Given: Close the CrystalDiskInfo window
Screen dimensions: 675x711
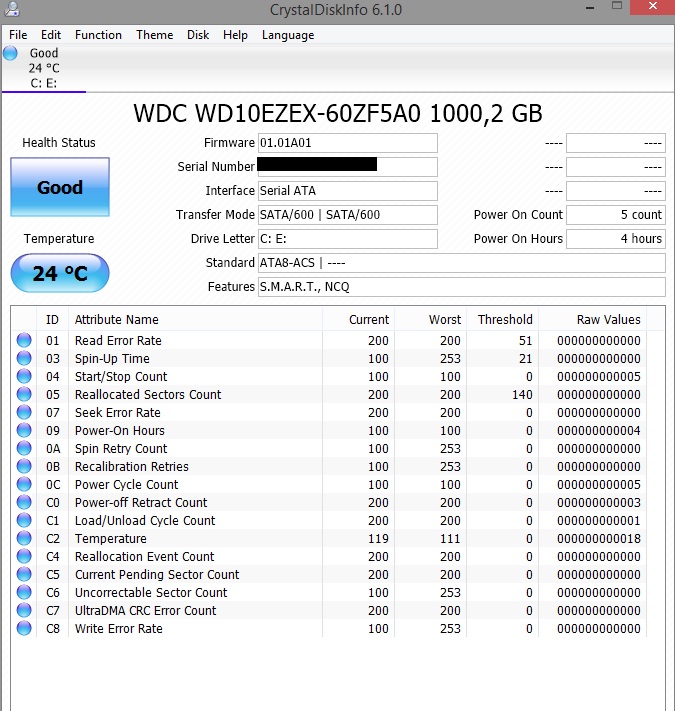Looking at the screenshot, I should pyautogui.click(x=653, y=7).
